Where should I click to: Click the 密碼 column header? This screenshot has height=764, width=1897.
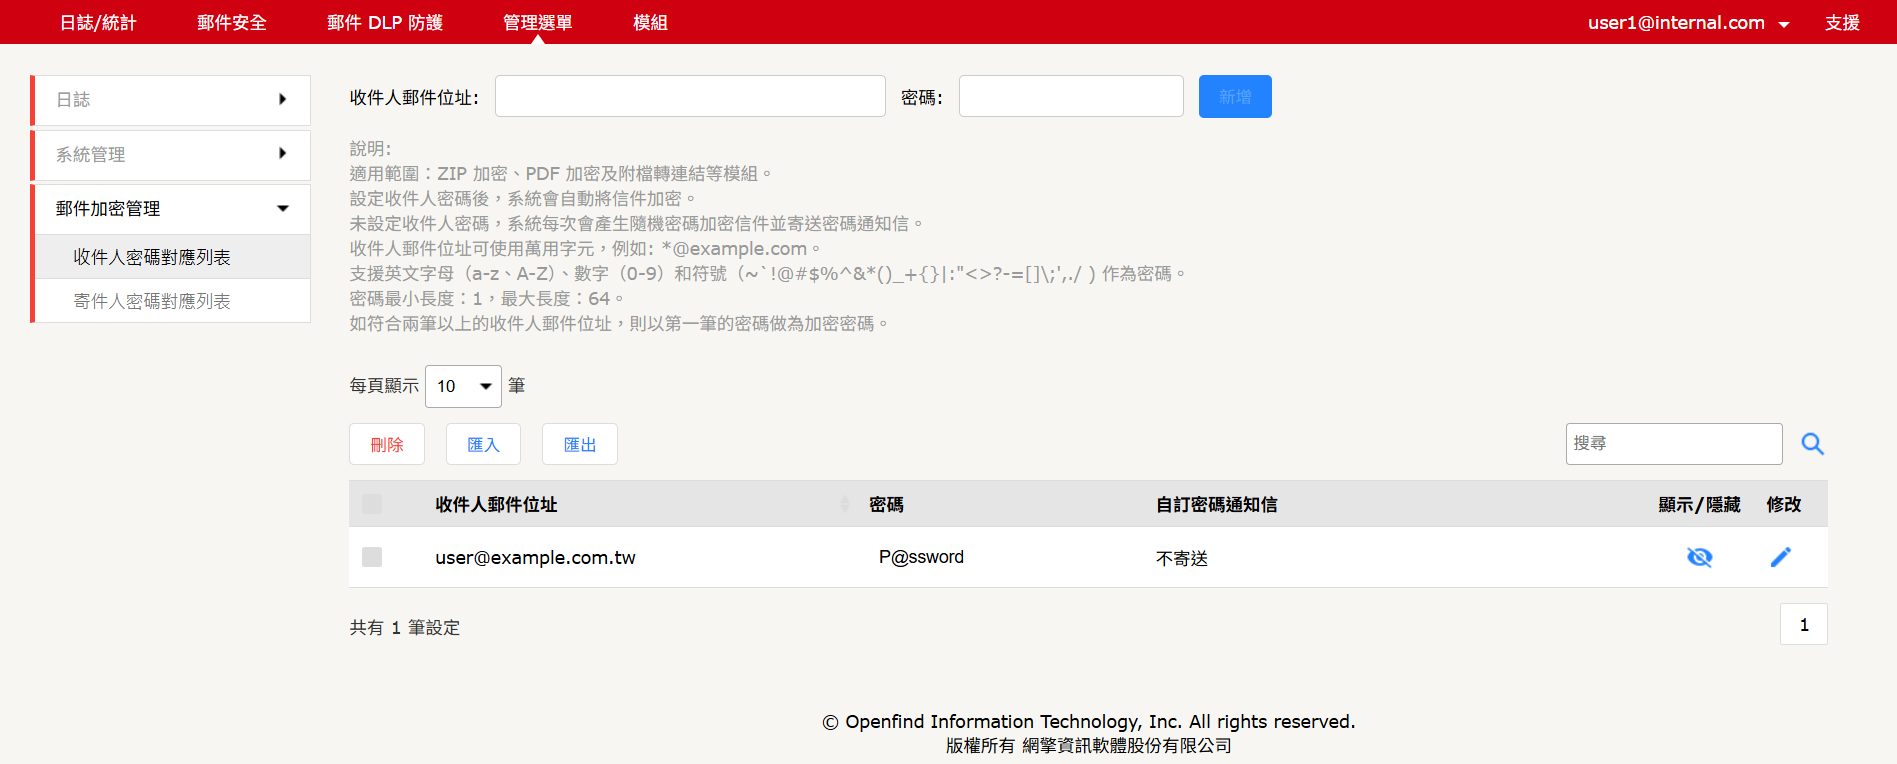click(886, 505)
